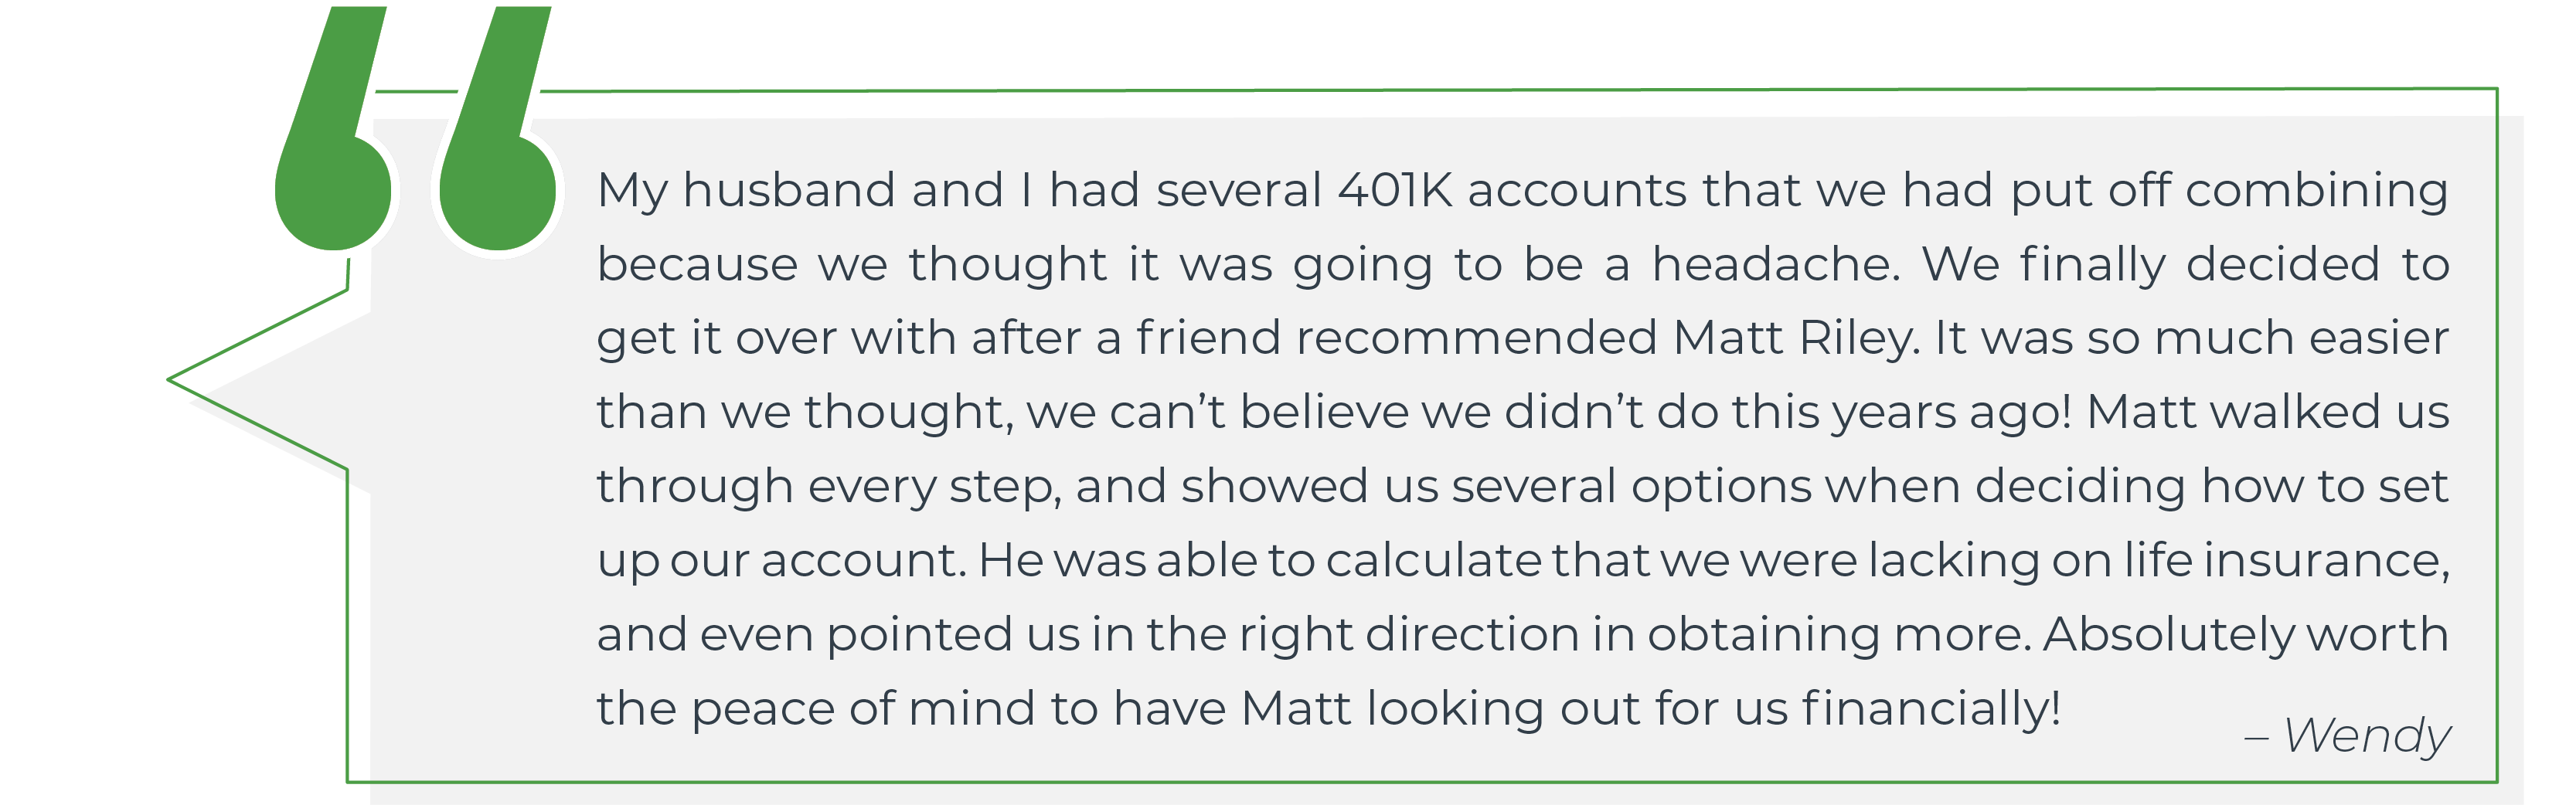The image size is (2576, 805).
Task: Click the word 'financially!' in the last line
Action: pos(1931,709)
